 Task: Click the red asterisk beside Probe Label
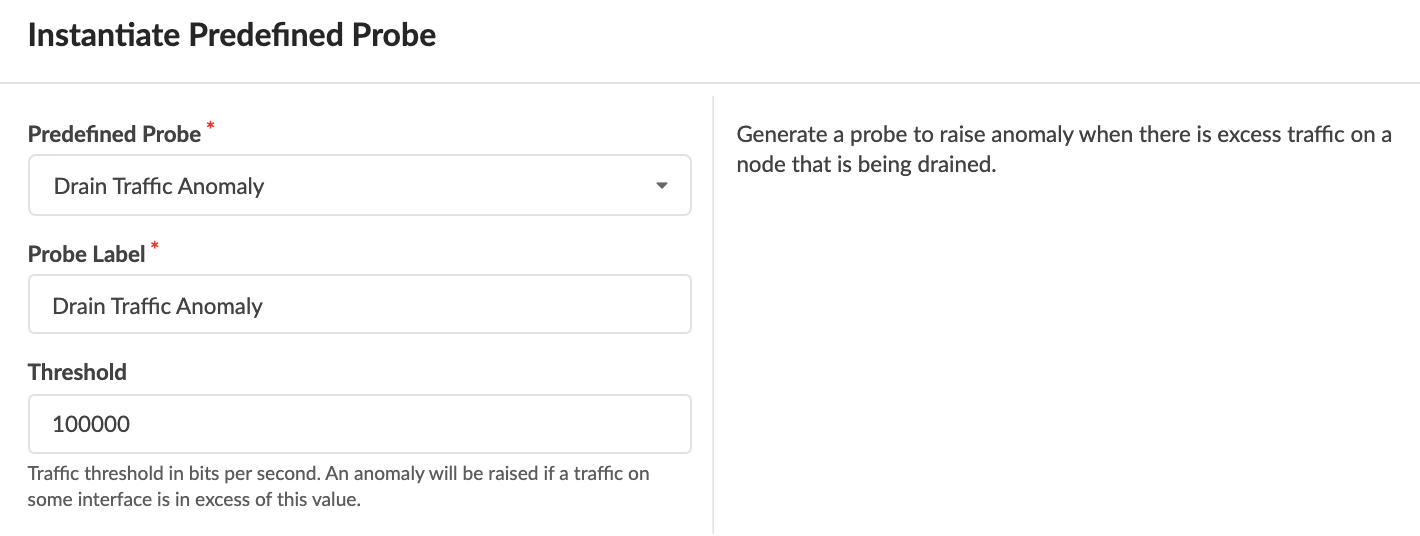pyautogui.click(x=154, y=246)
